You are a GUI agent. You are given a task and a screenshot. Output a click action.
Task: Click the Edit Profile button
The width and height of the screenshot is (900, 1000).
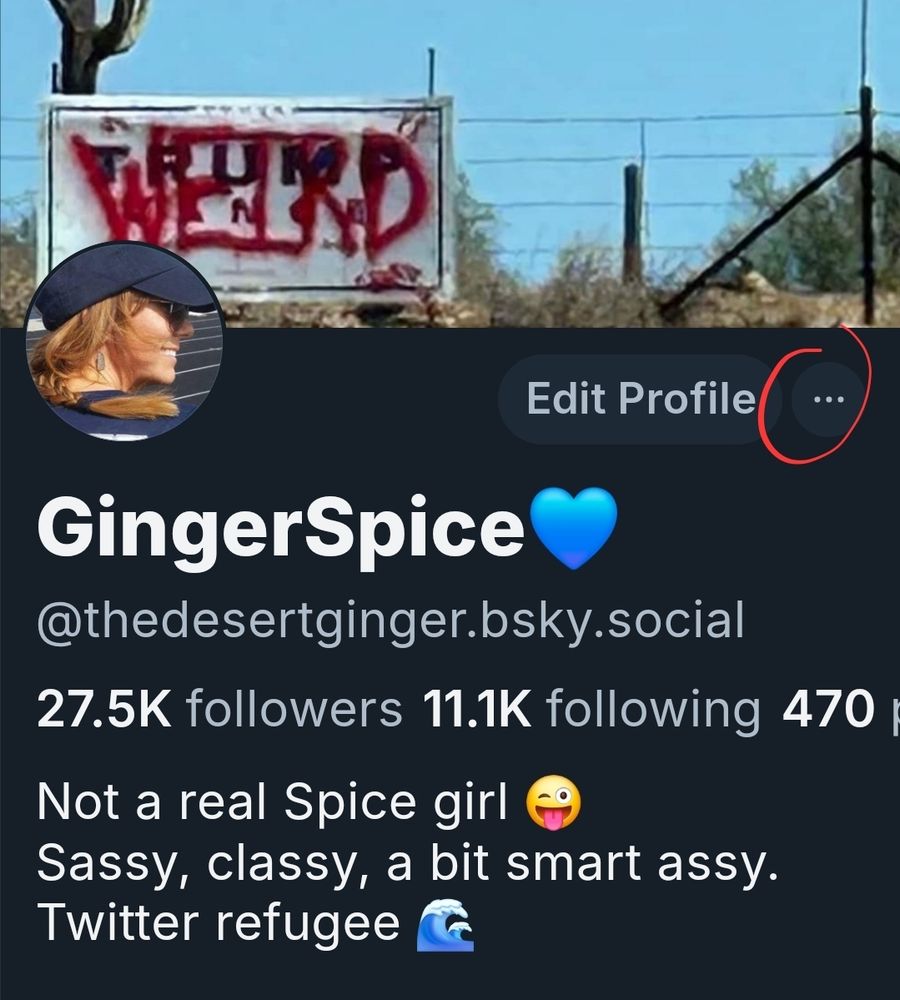[640, 399]
